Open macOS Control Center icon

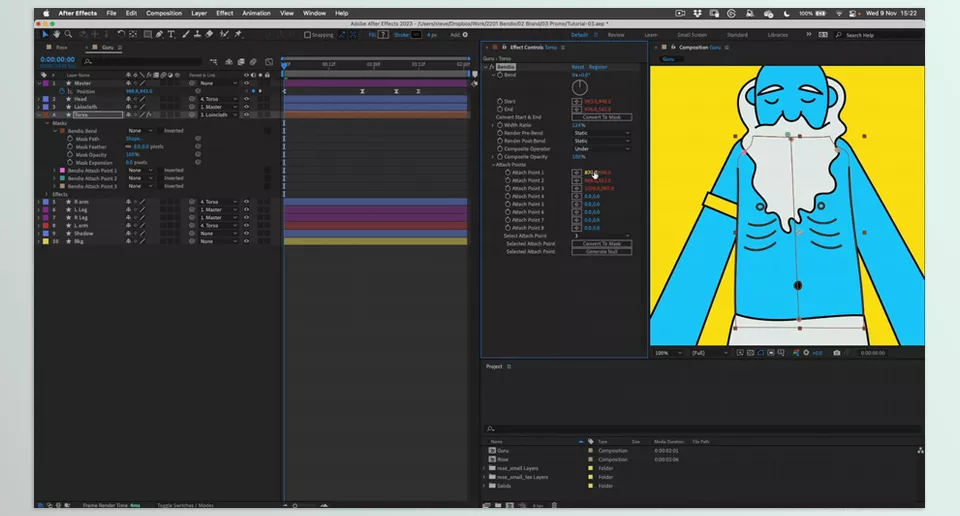tap(852, 13)
